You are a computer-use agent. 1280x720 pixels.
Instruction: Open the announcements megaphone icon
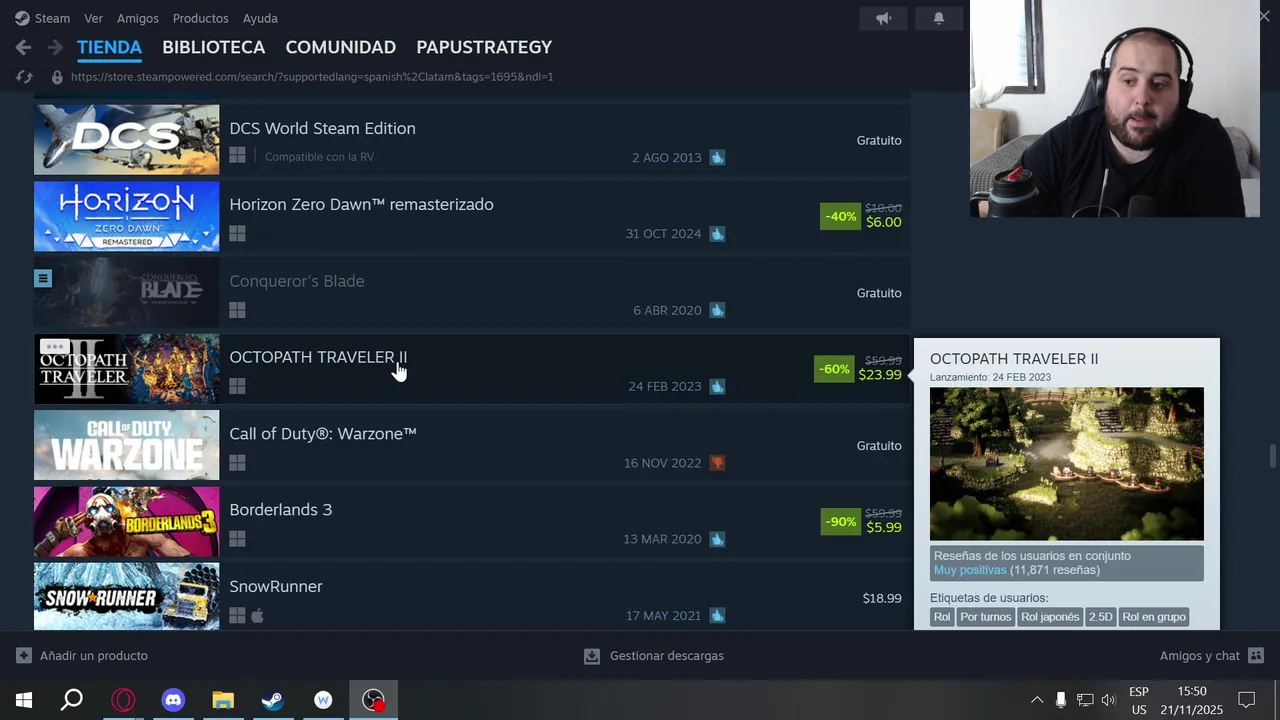tap(884, 18)
